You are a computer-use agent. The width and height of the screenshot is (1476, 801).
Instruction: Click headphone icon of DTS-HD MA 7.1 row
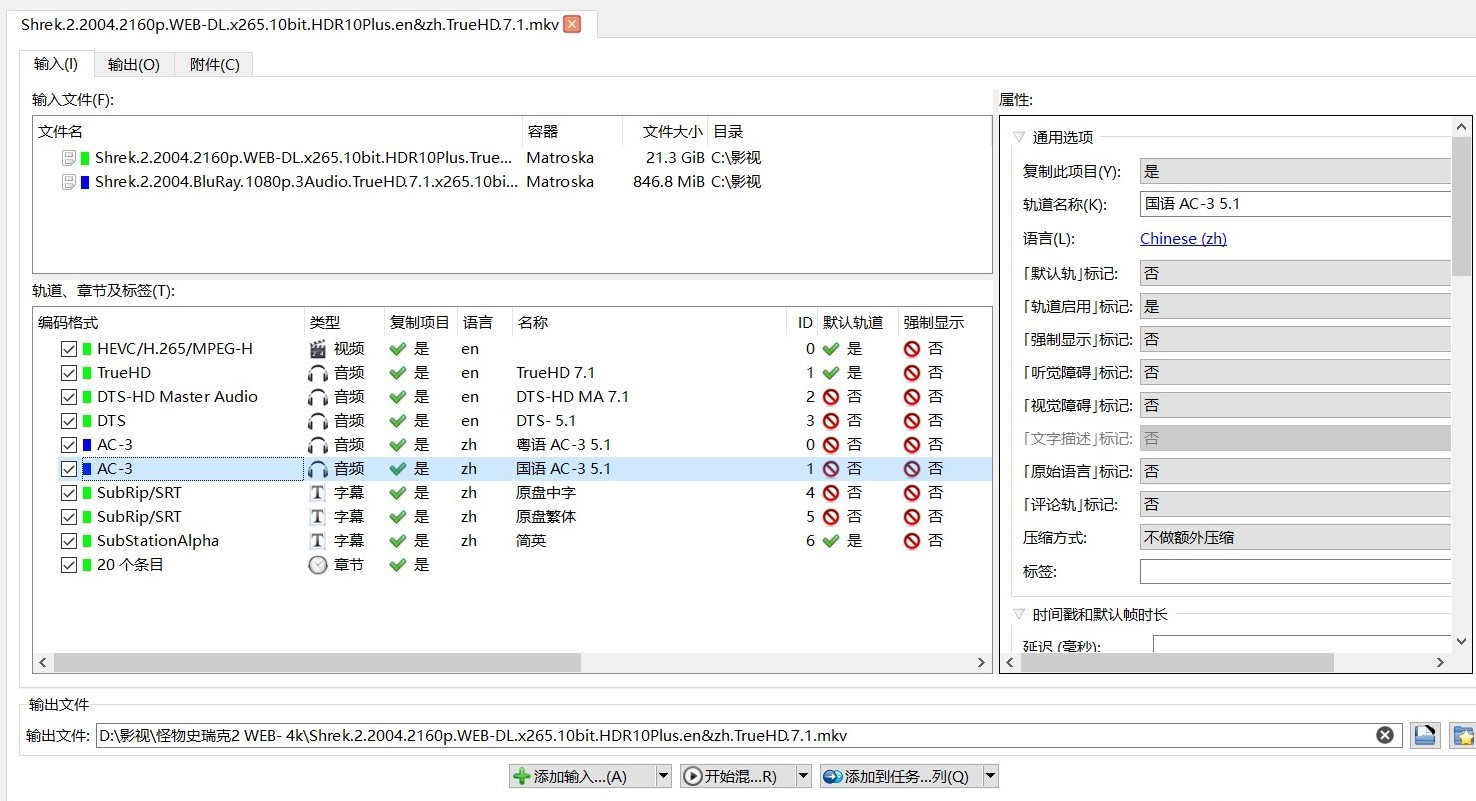(x=318, y=397)
